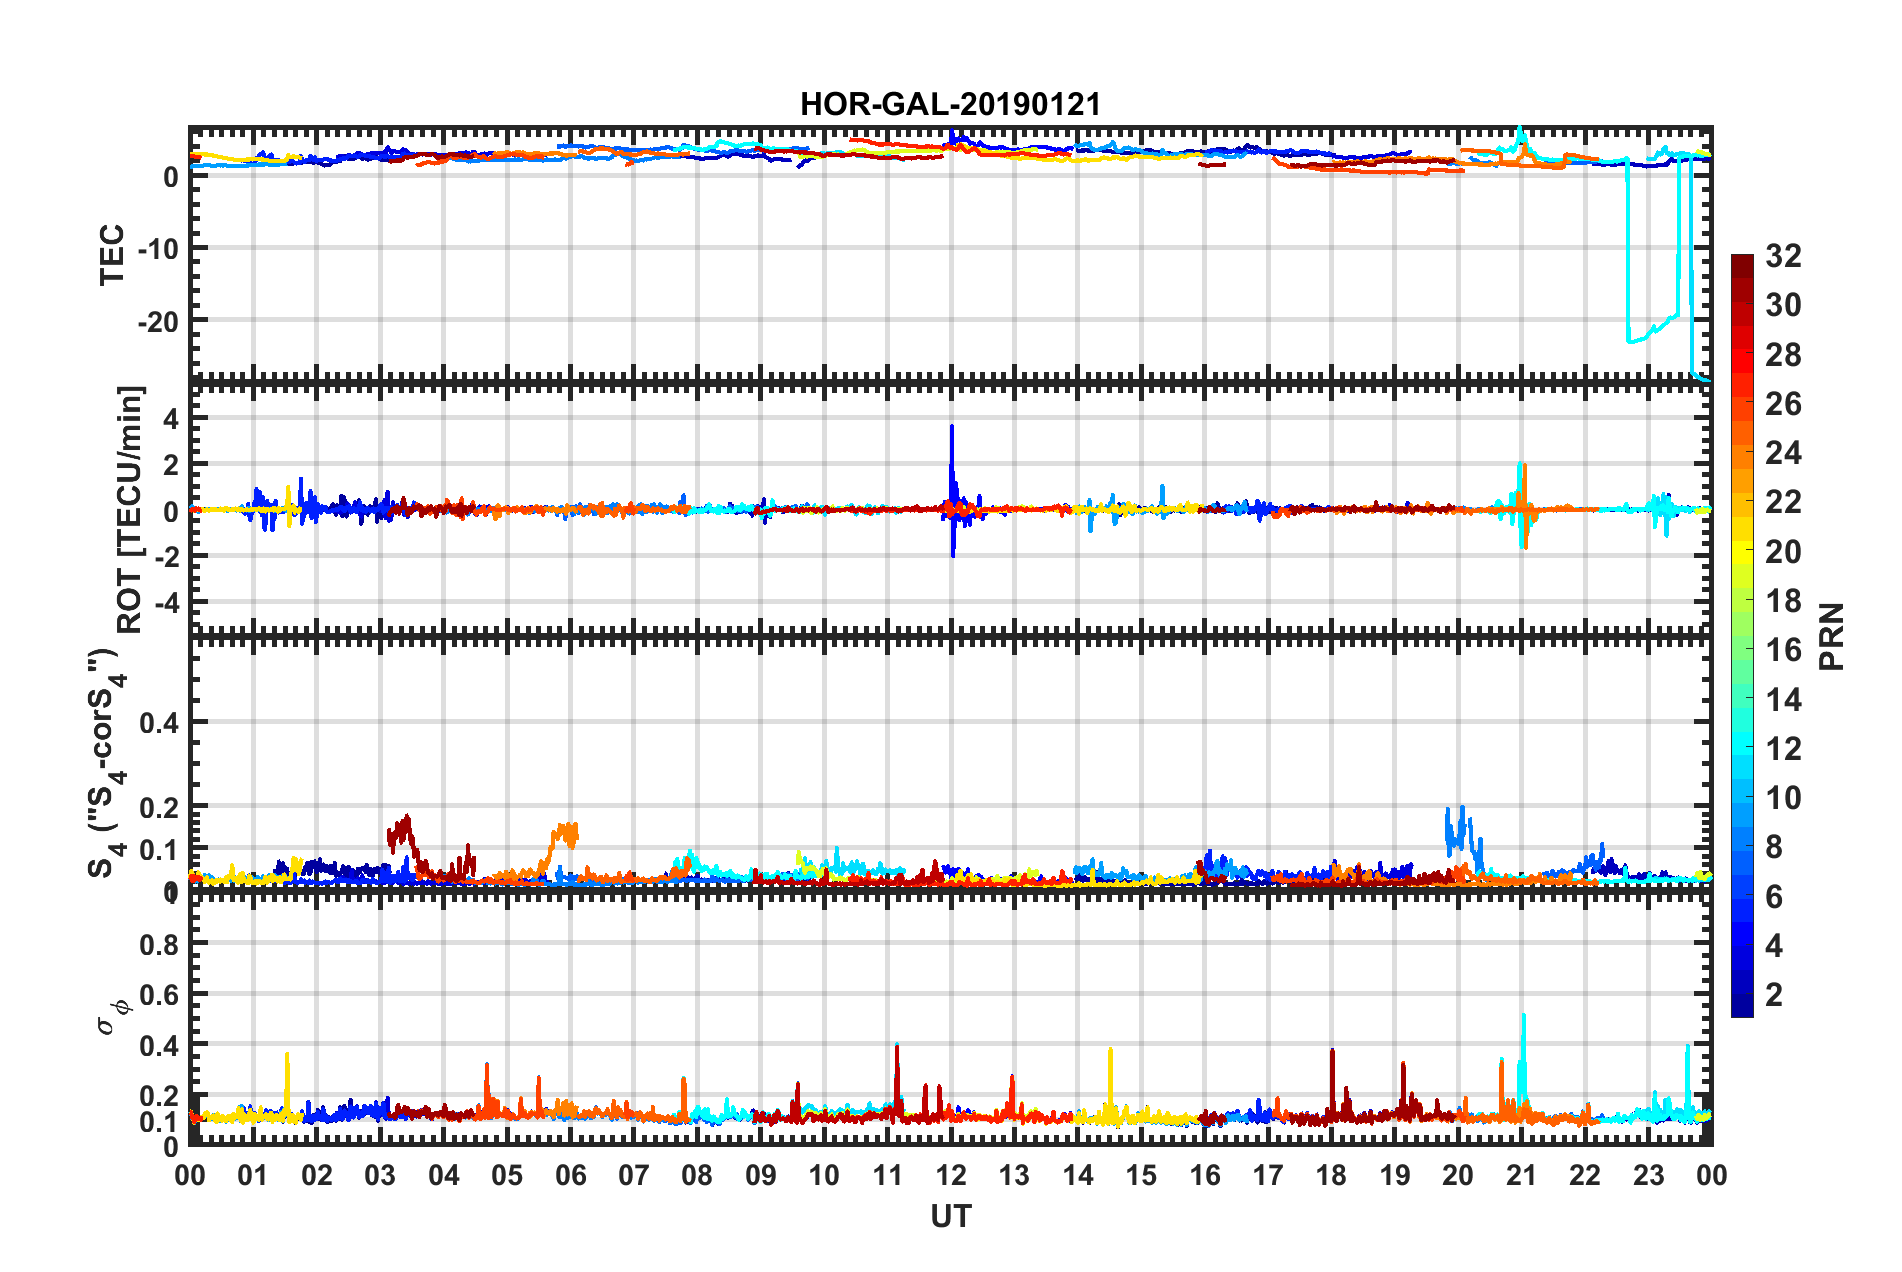Select the UT x-axis label

point(951,1216)
